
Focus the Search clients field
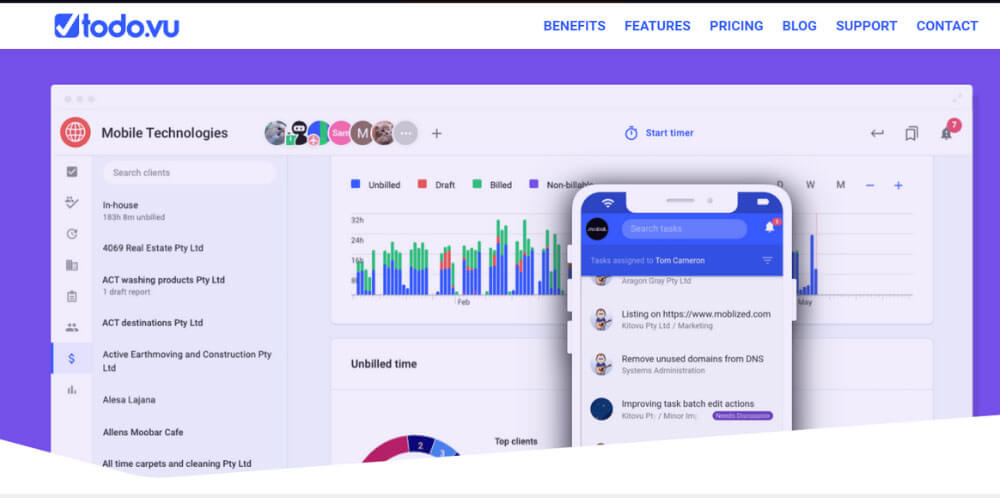pos(189,172)
